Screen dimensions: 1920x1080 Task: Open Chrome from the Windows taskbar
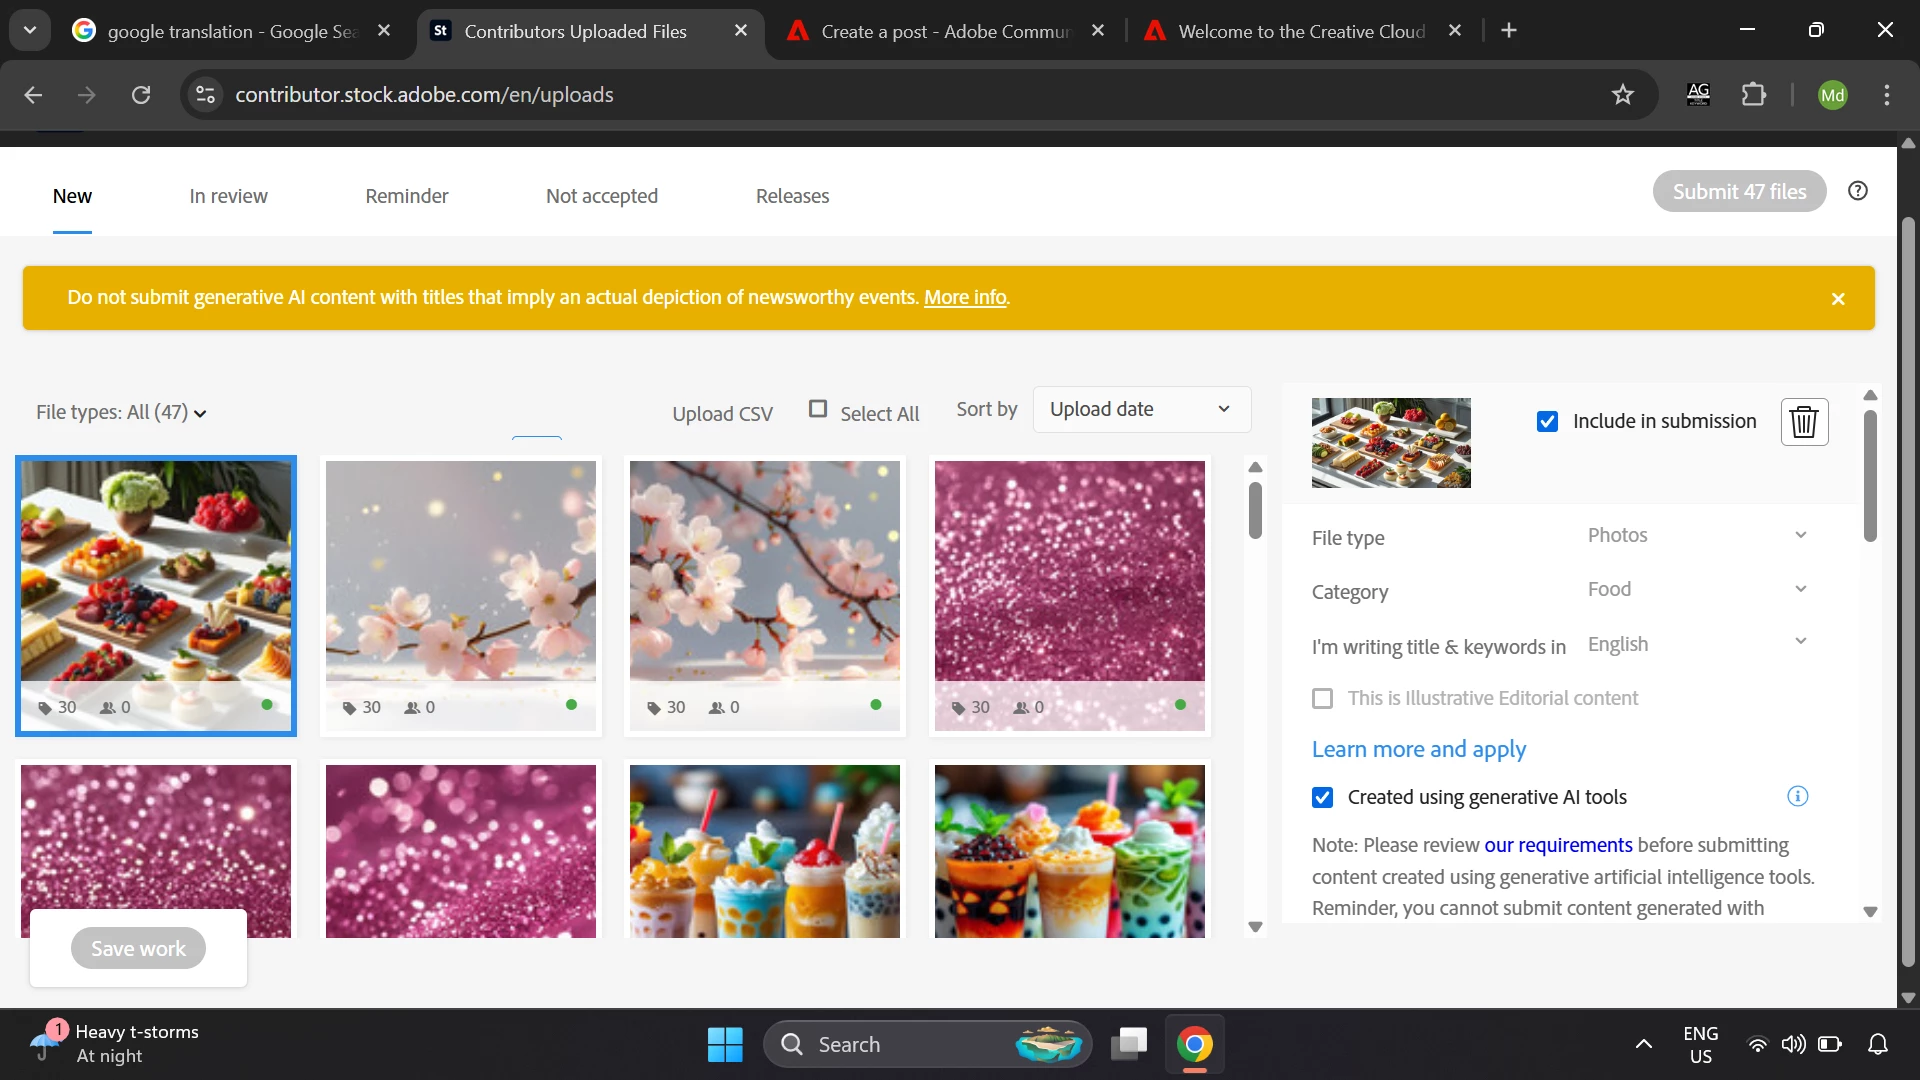pyautogui.click(x=1194, y=1045)
